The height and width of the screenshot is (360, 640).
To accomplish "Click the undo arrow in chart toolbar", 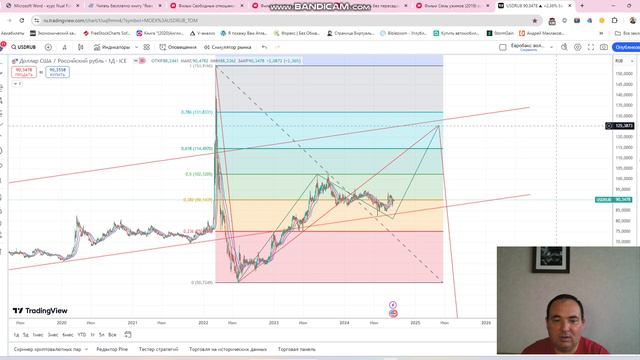I will pos(264,47).
